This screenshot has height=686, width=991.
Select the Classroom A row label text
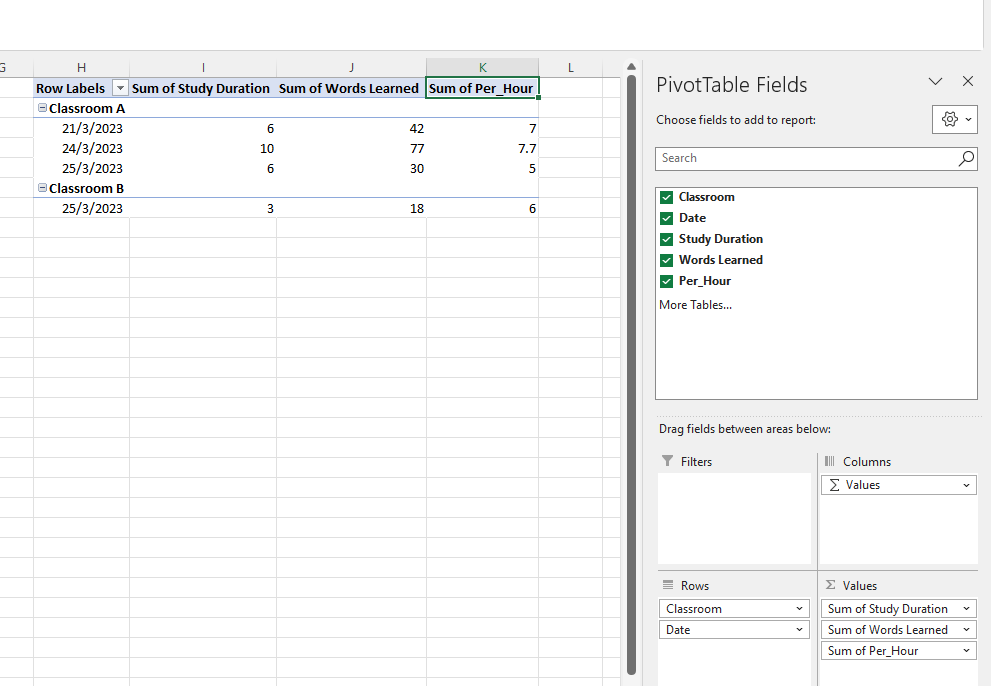87,108
